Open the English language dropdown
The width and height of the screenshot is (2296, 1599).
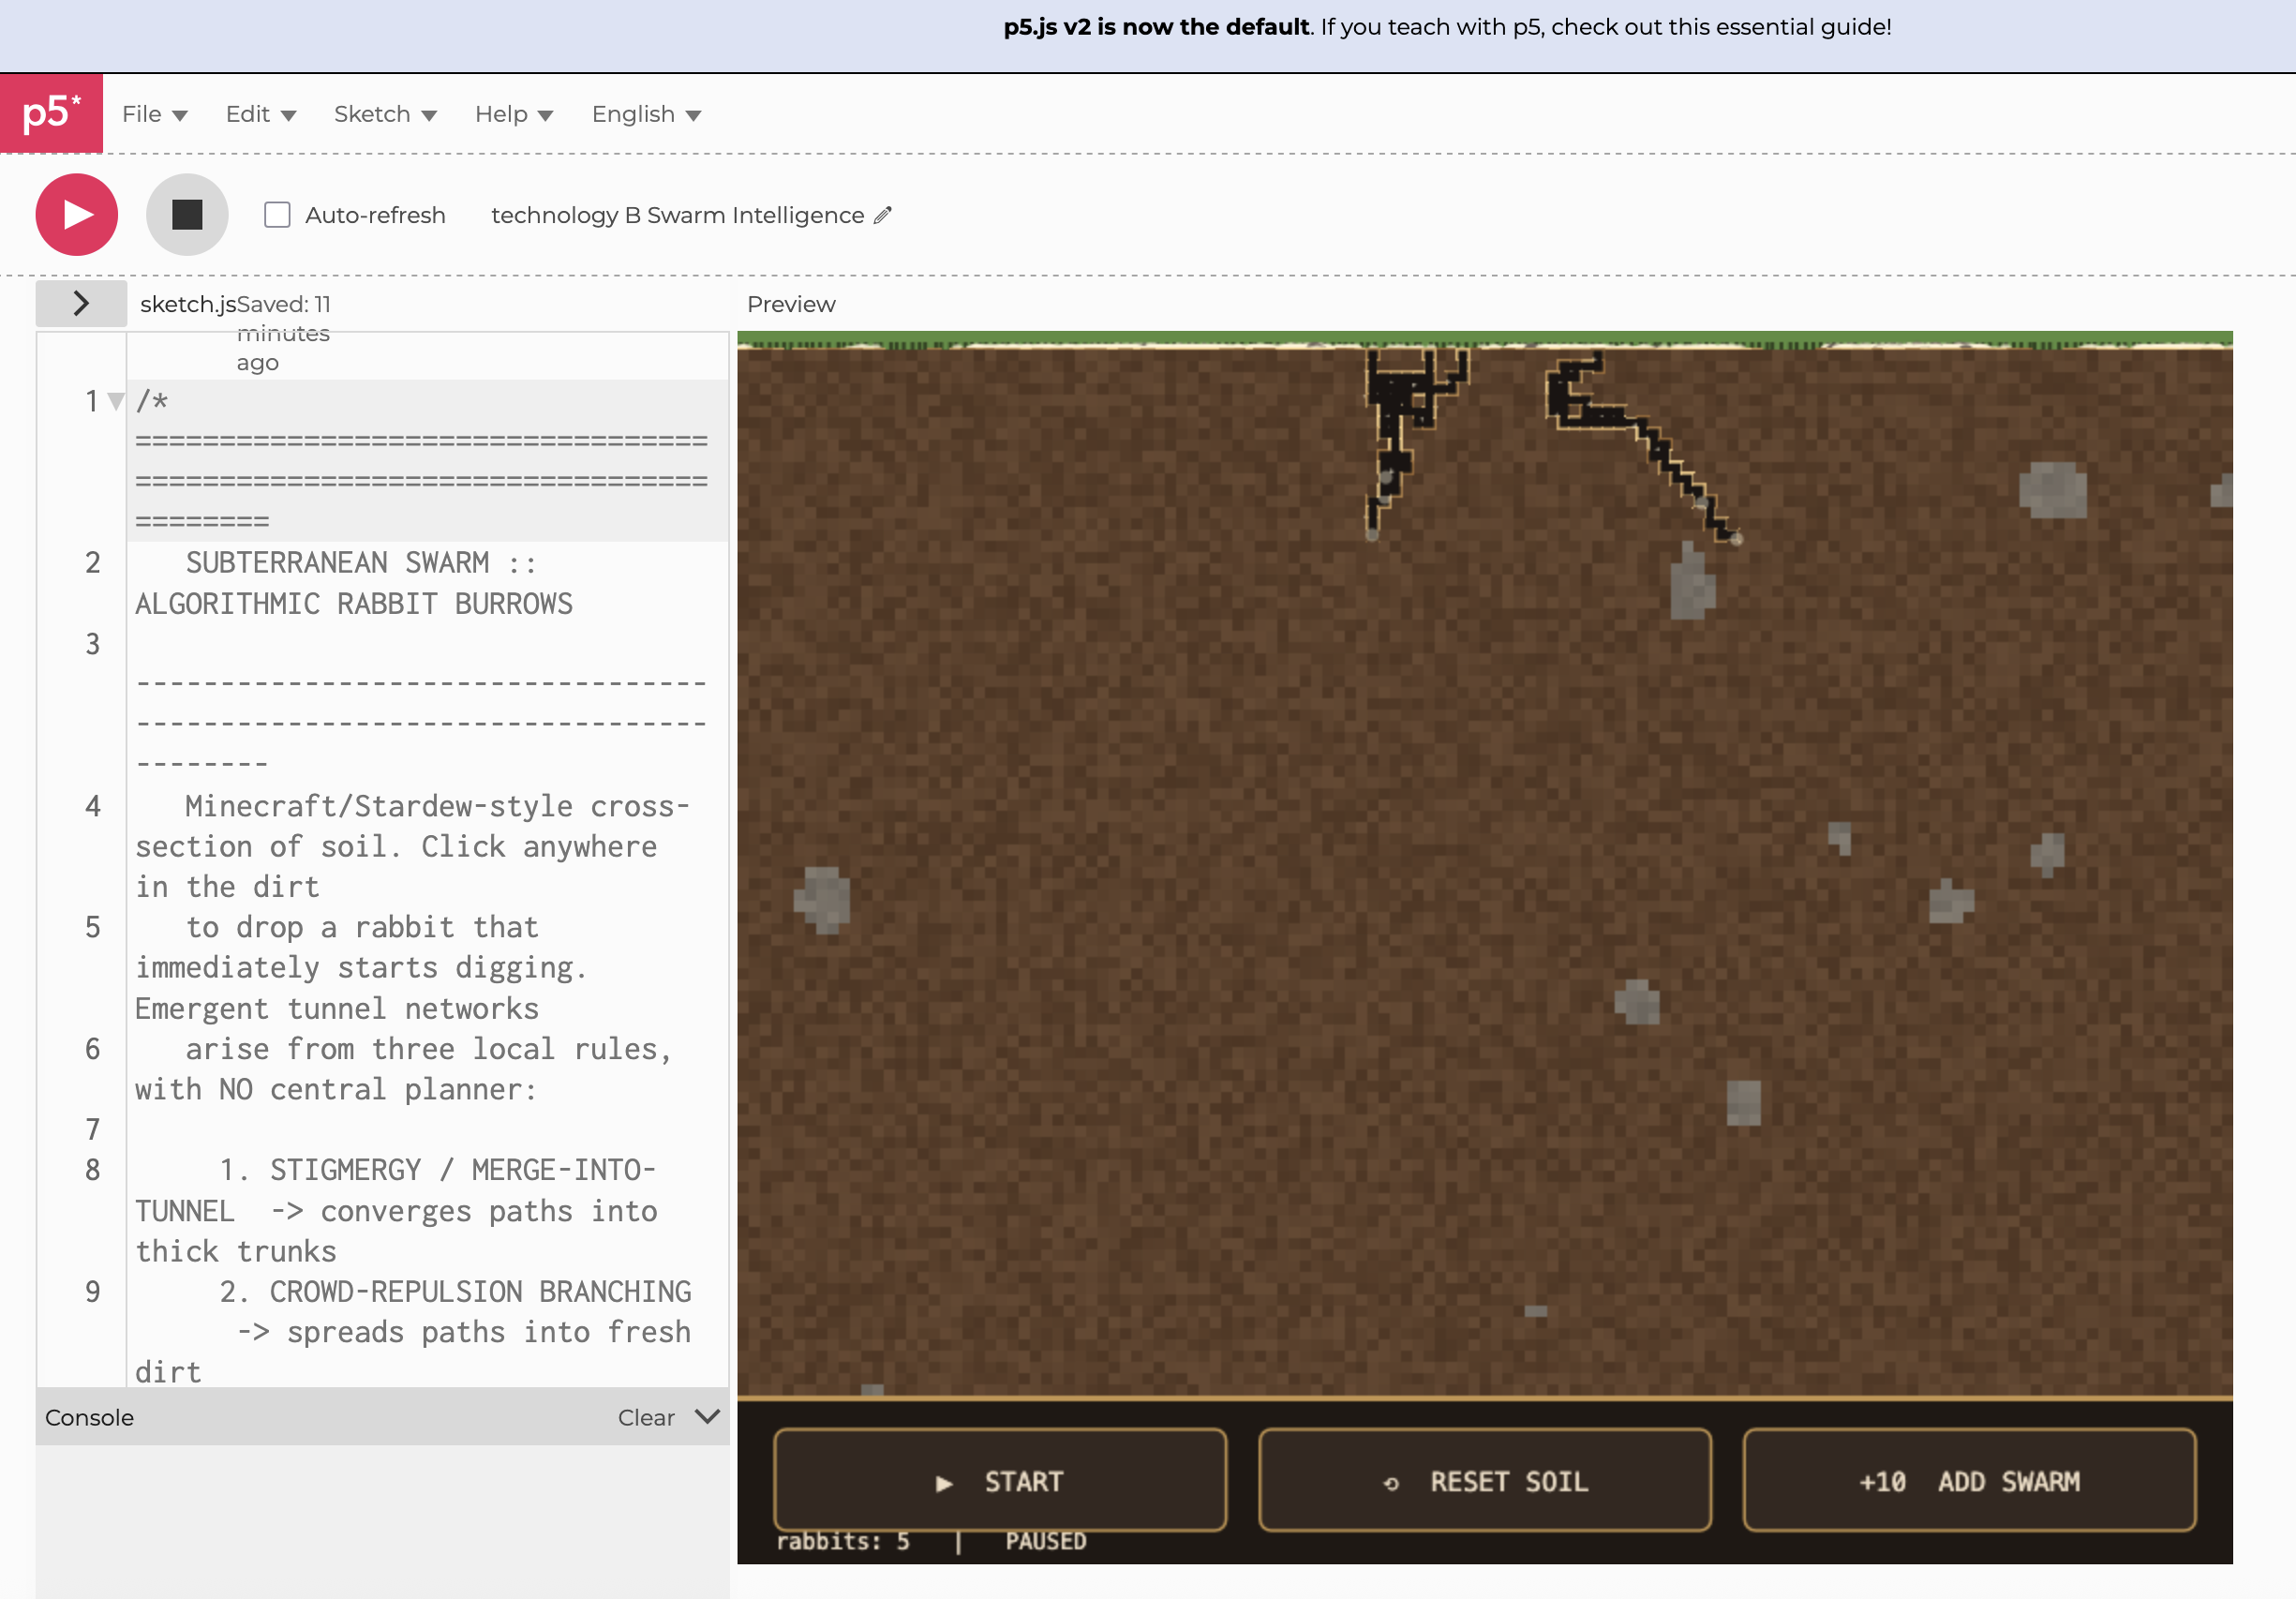646,114
